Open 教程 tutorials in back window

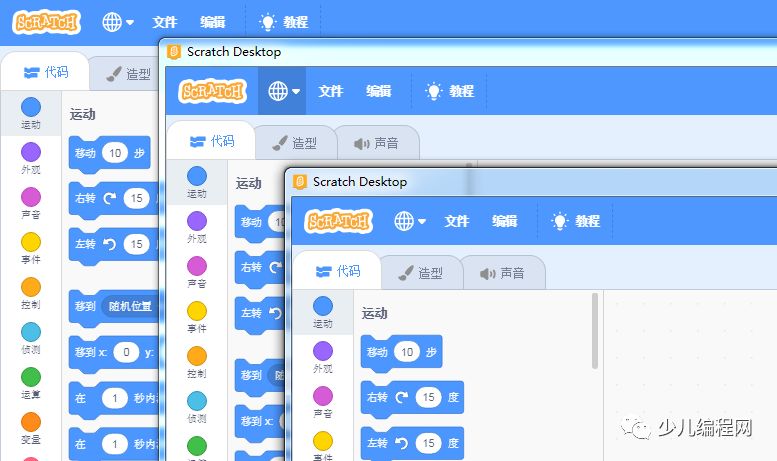(283, 22)
